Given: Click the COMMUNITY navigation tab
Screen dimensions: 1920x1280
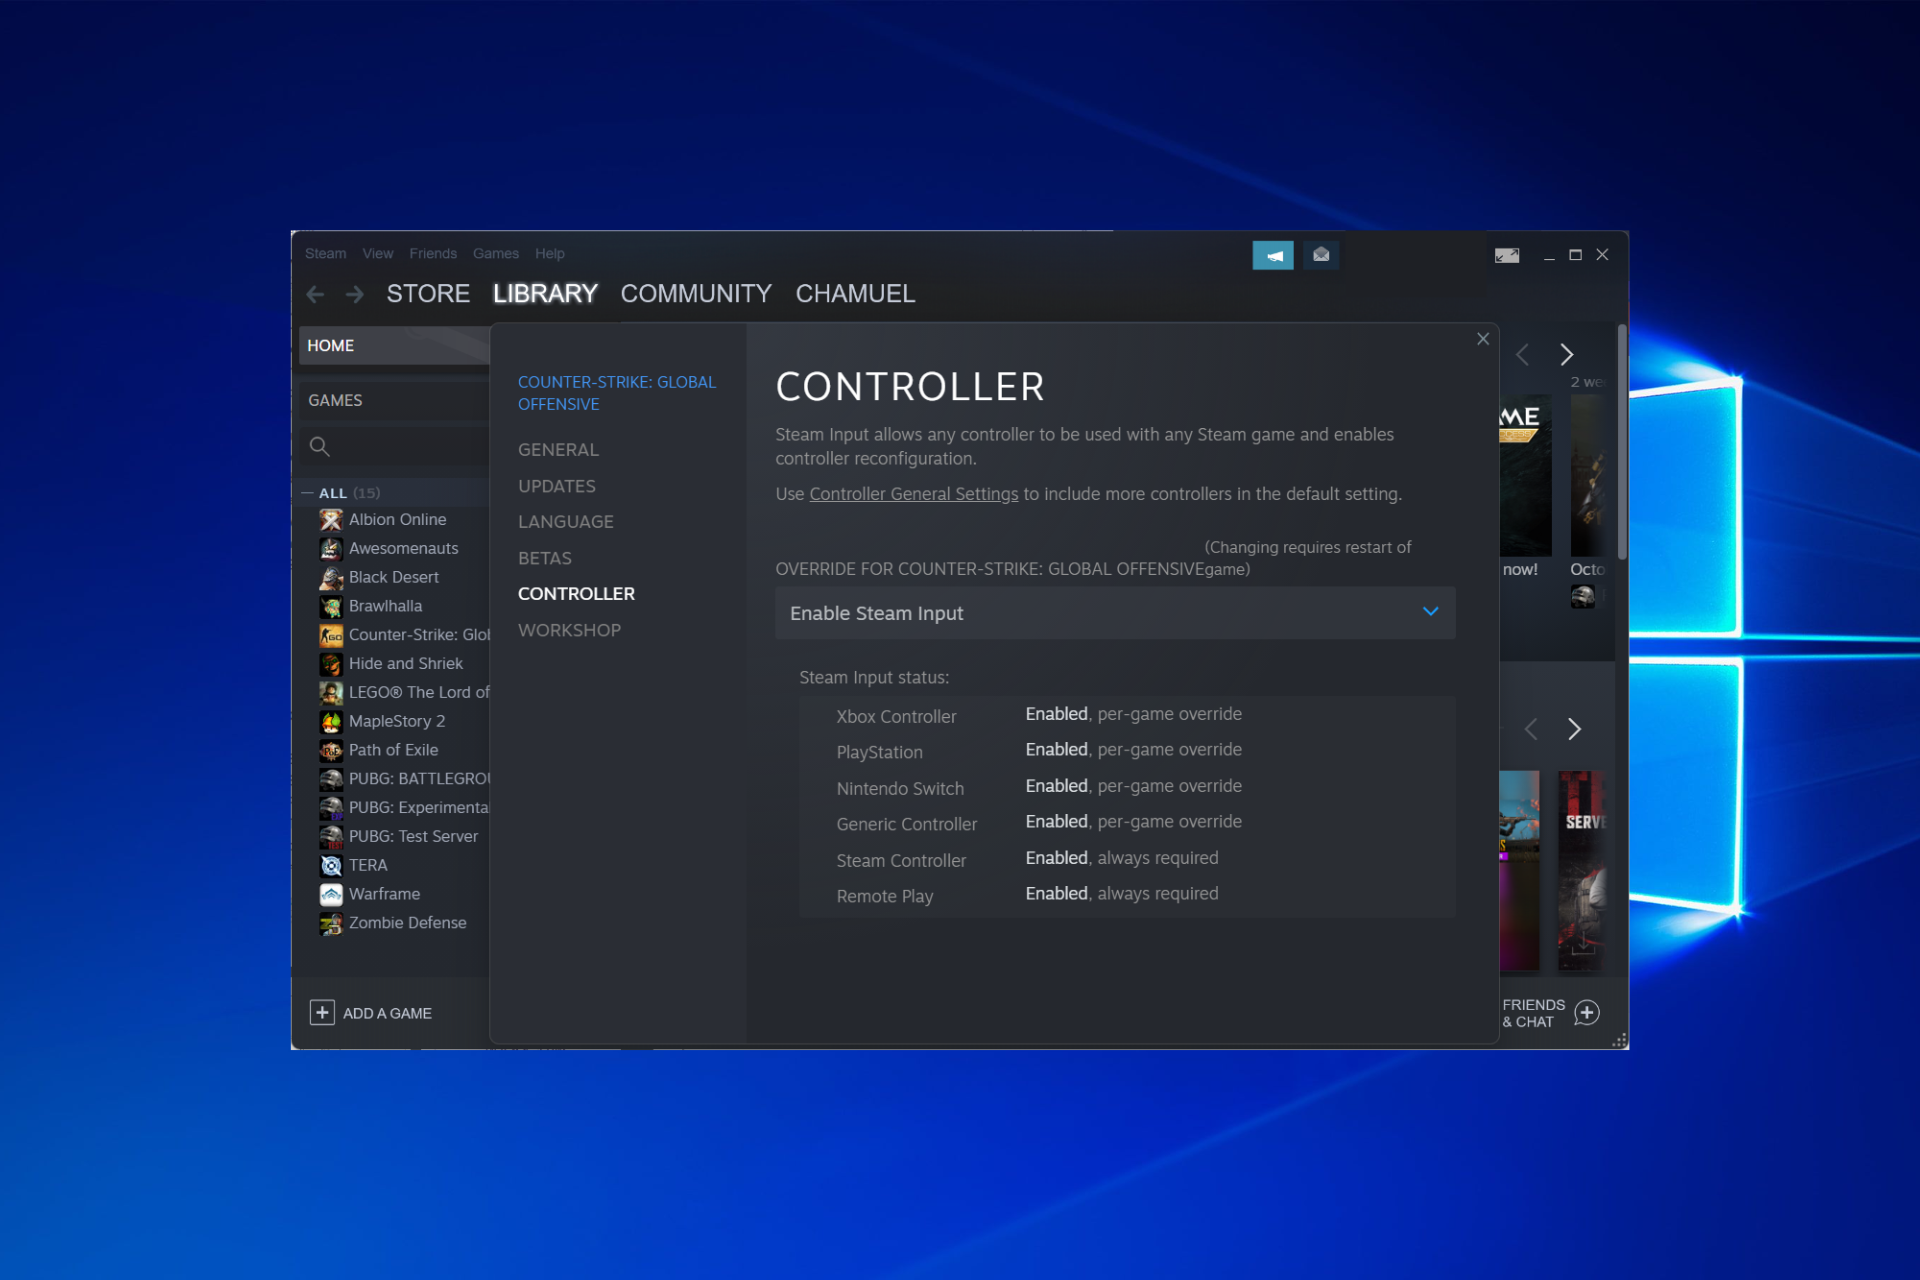Looking at the screenshot, I should pyautogui.click(x=697, y=293).
